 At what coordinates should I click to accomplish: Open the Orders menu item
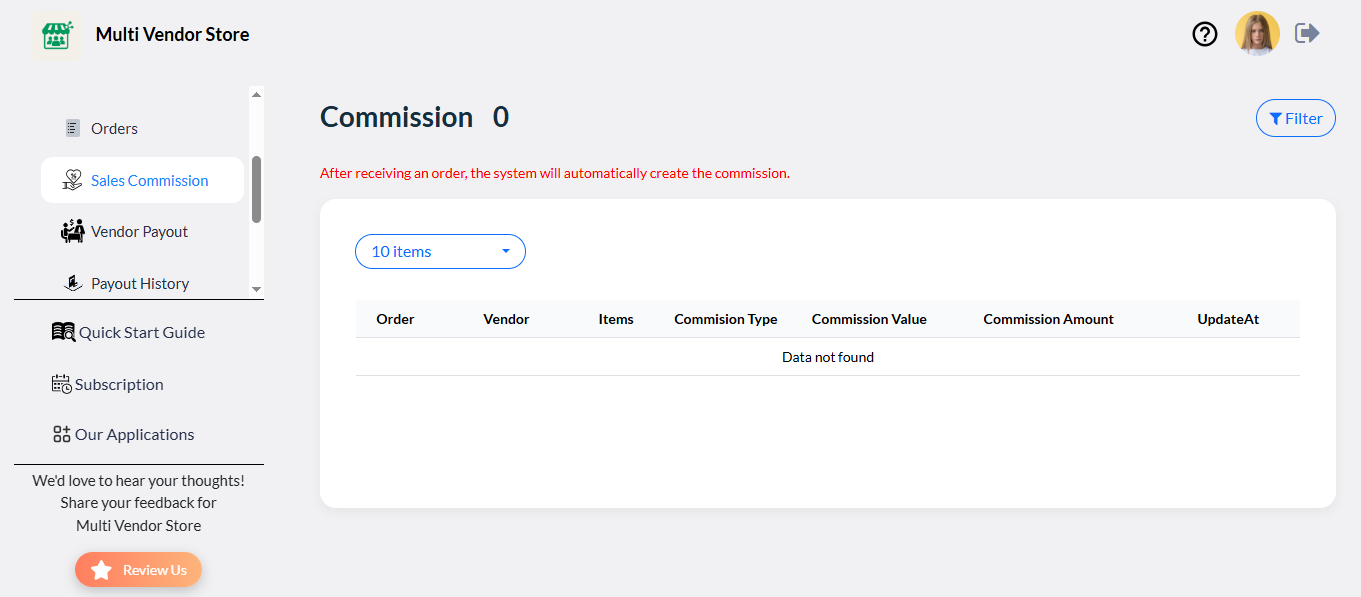tap(114, 128)
